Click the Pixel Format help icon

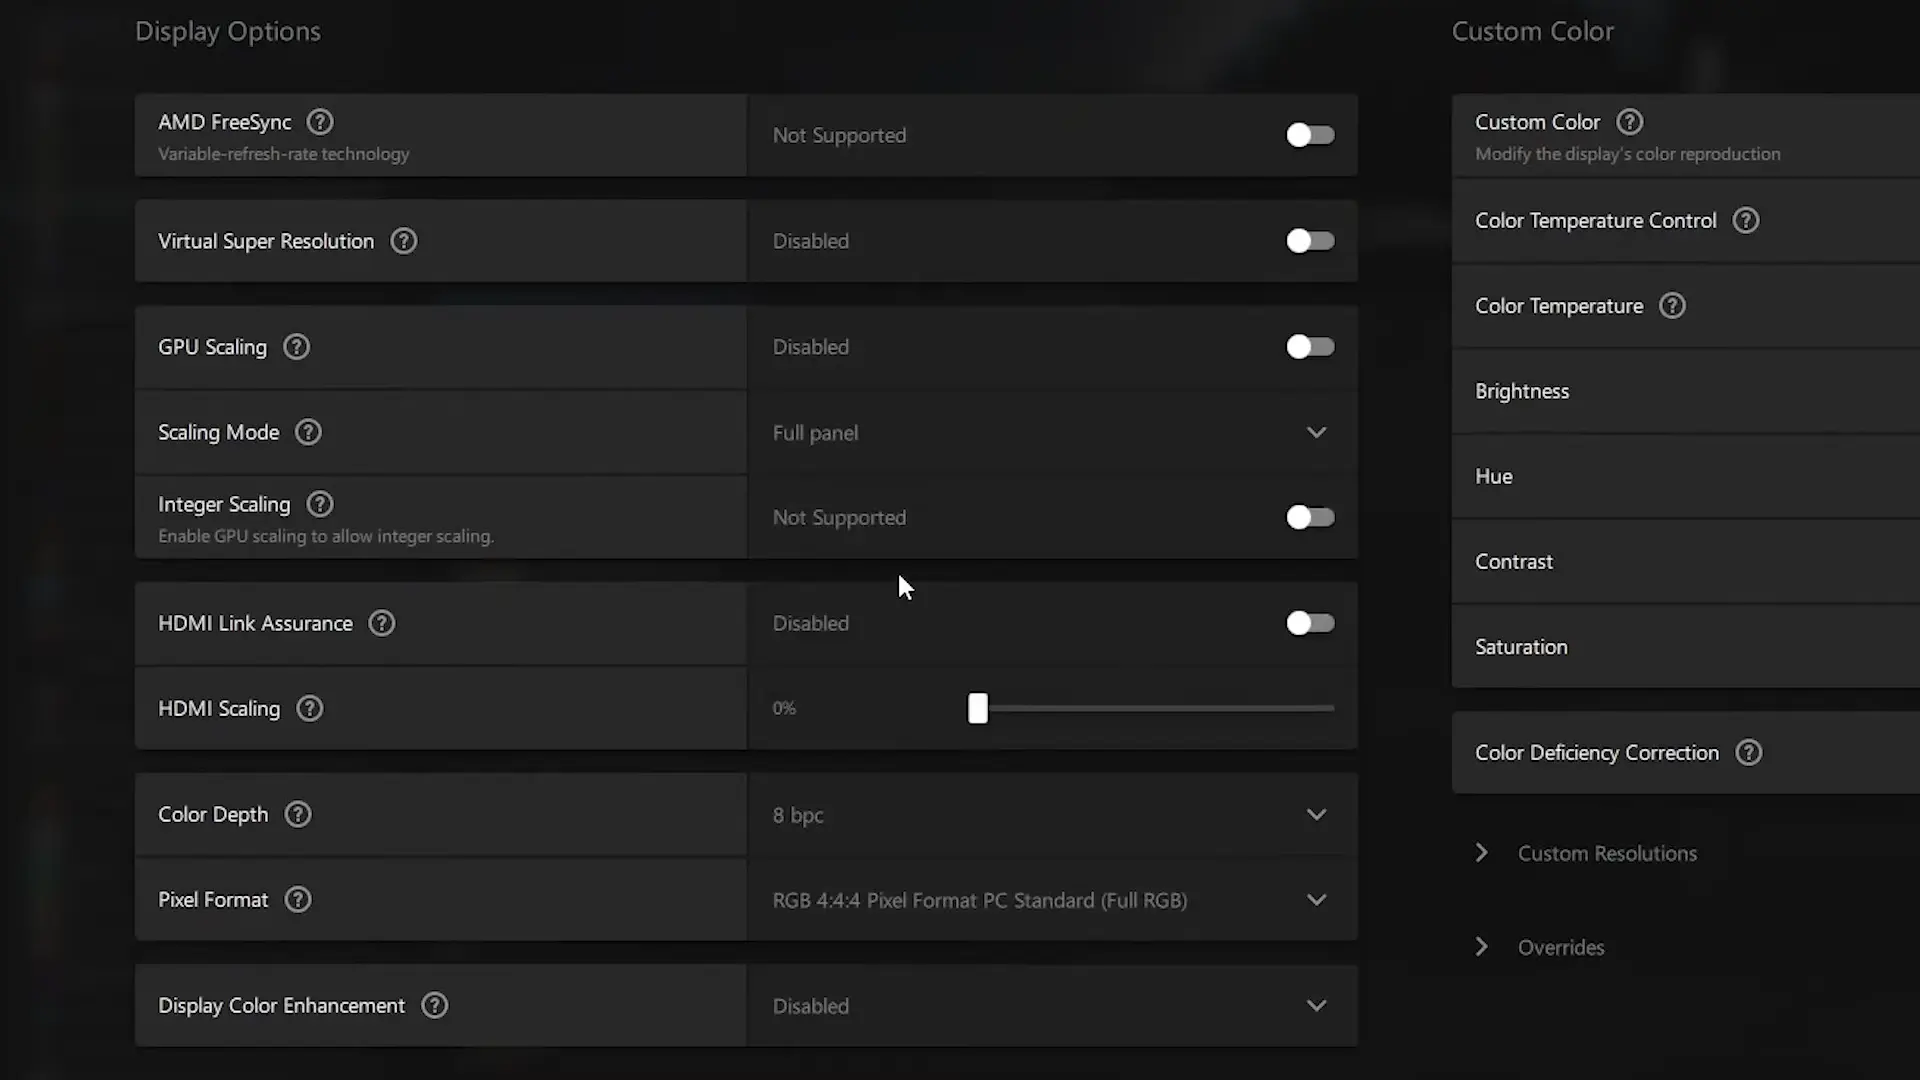tap(298, 899)
